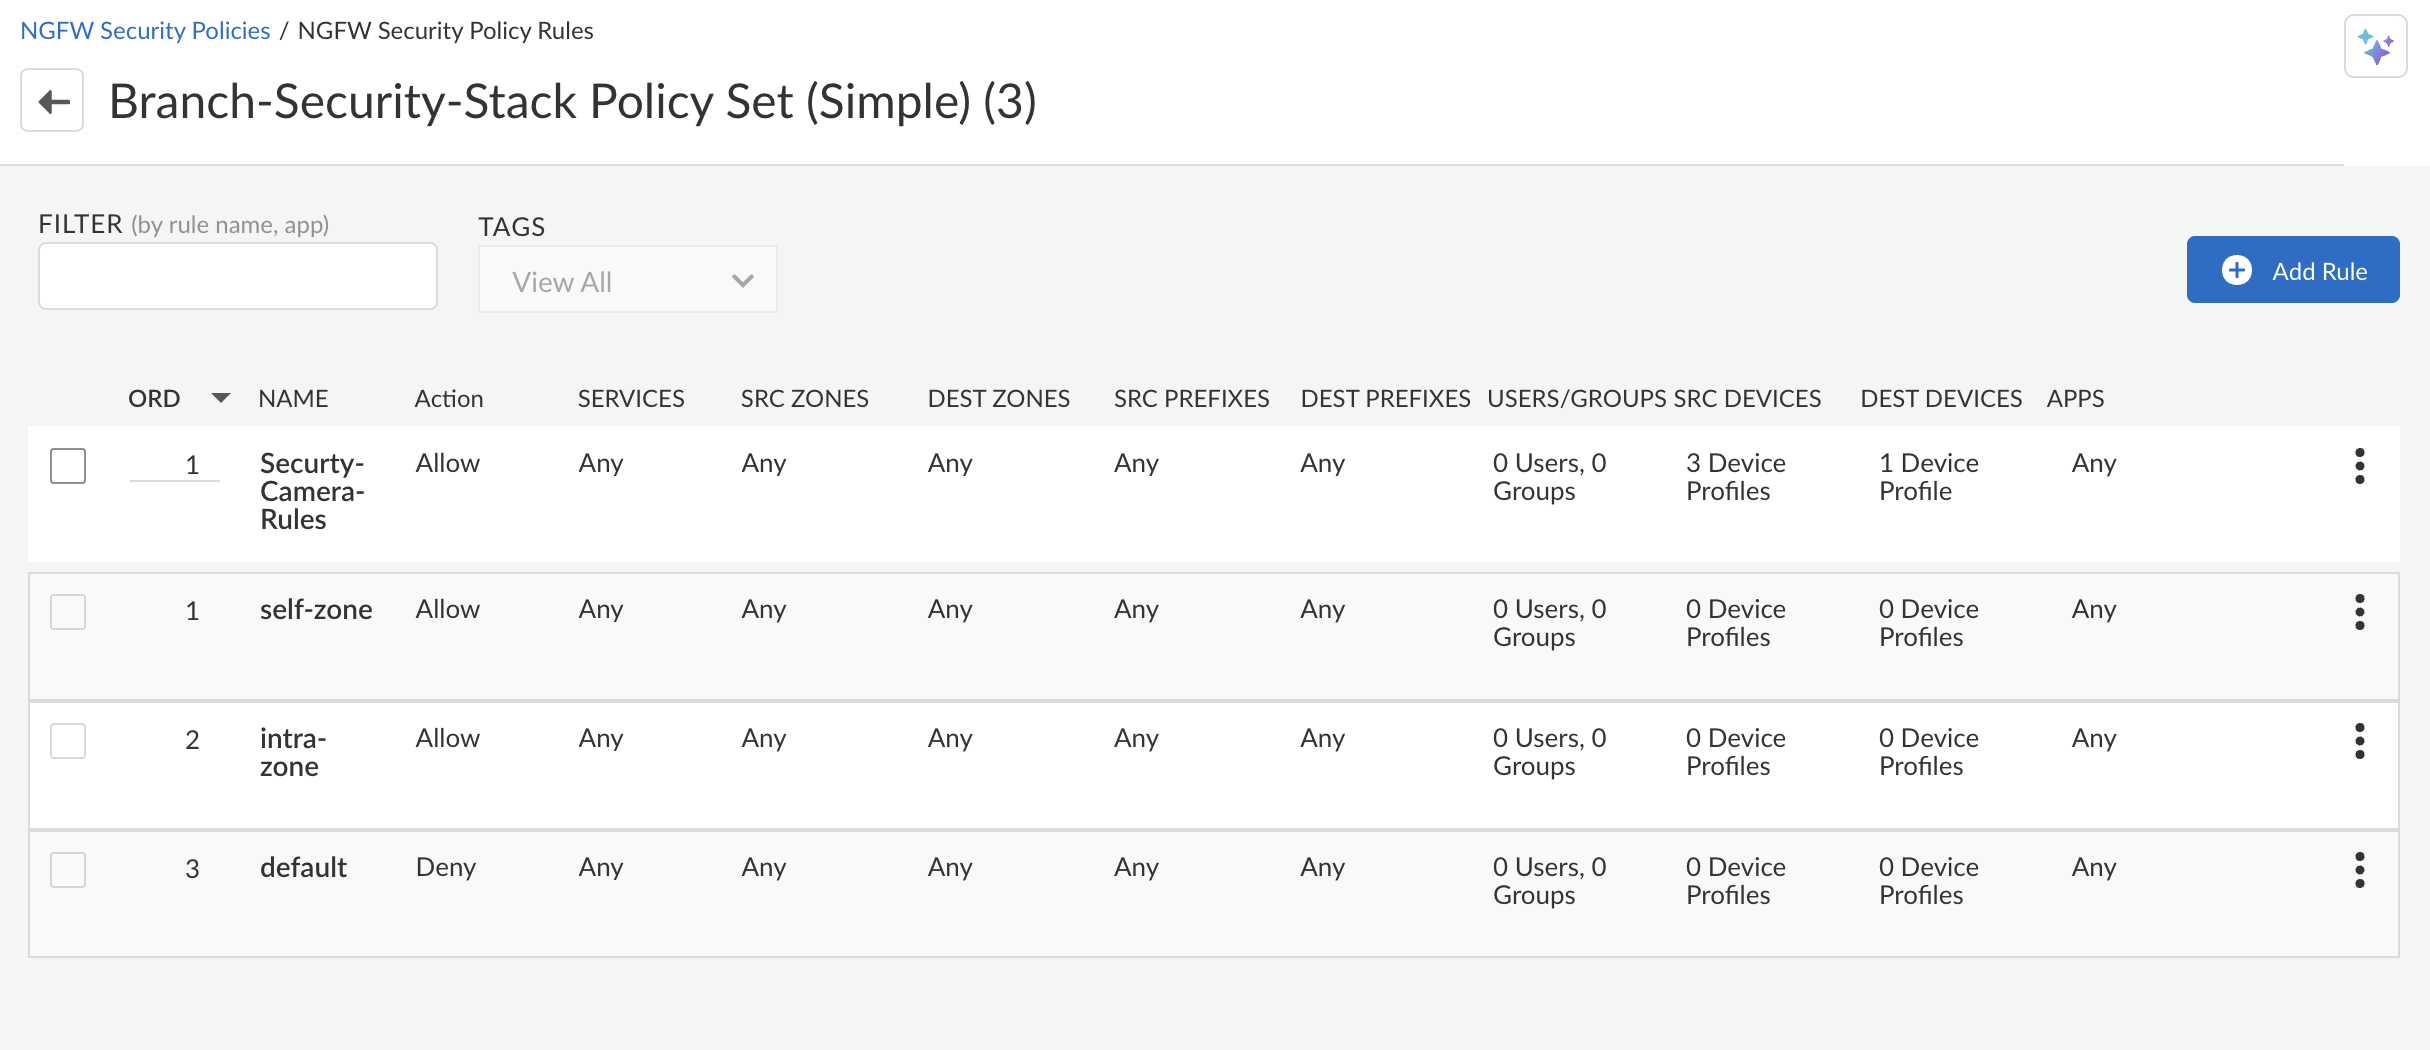Tick the self-zone rule checkbox
The height and width of the screenshot is (1050, 2430).
(68, 612)
